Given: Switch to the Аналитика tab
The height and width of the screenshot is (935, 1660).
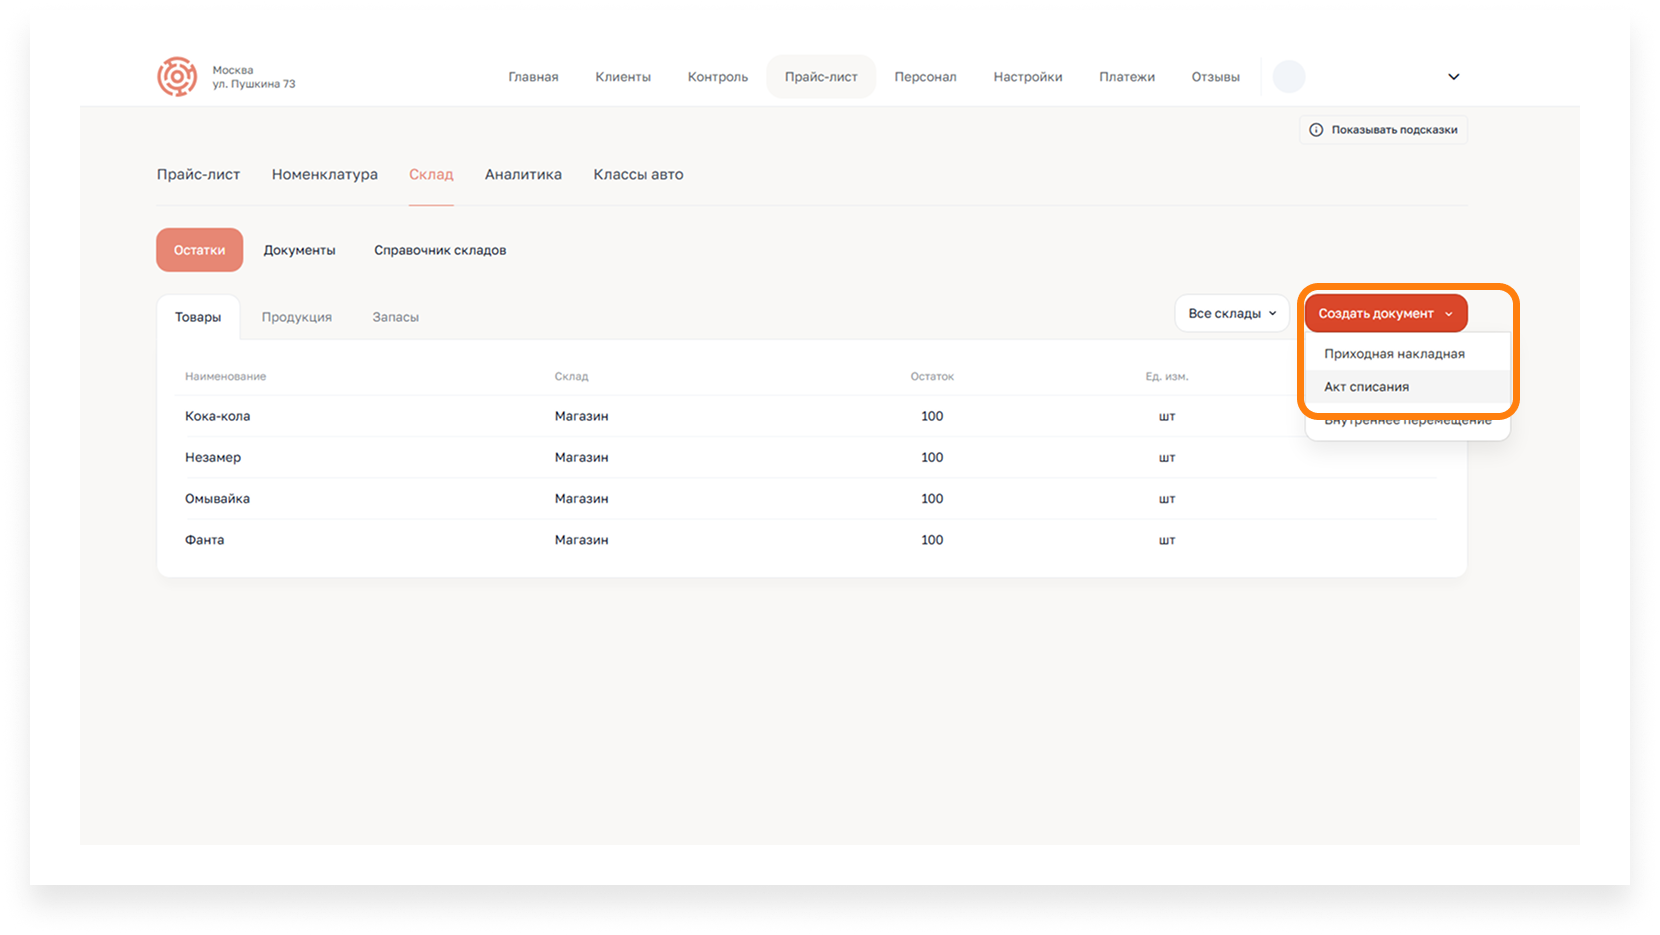Looking at the screenshot, I should click(523, 174).
